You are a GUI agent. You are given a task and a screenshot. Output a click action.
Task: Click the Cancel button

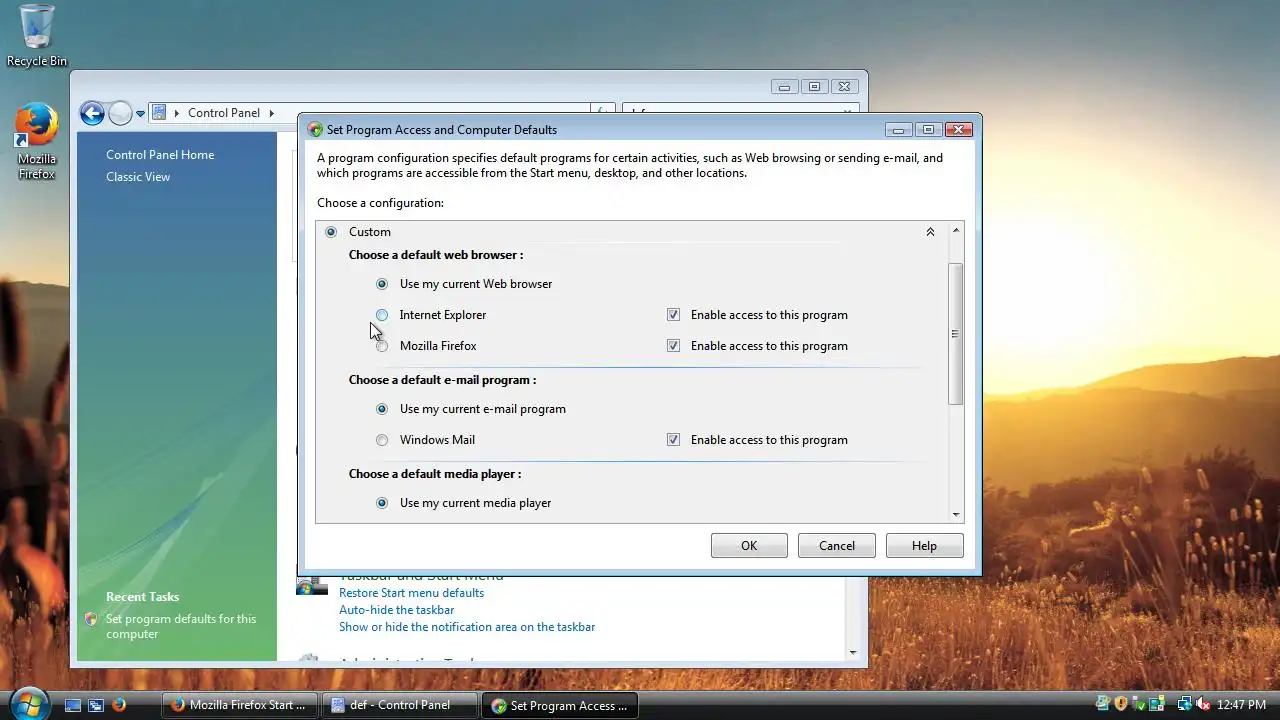[x=837, y=546]
